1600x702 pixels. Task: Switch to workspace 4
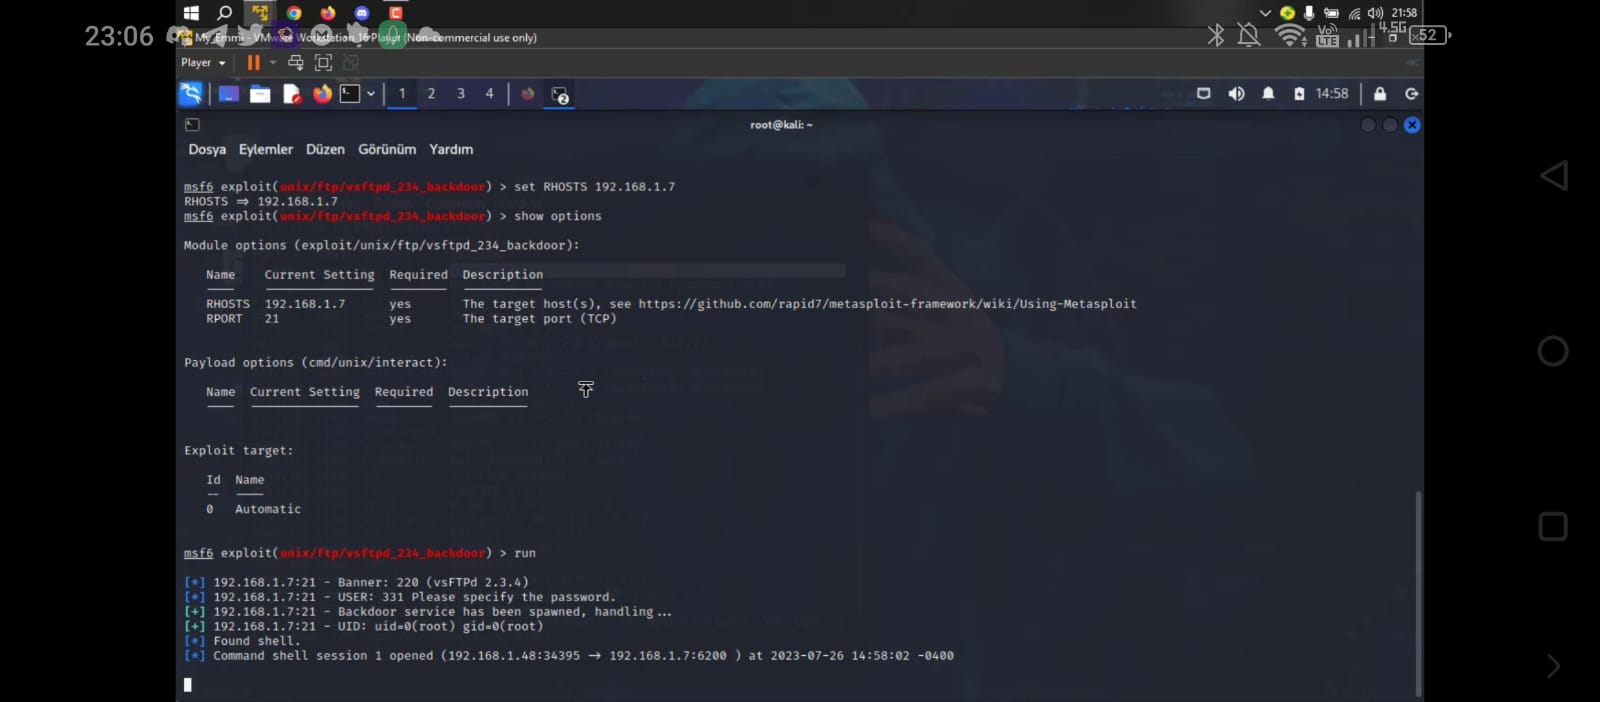pos(489,94)
